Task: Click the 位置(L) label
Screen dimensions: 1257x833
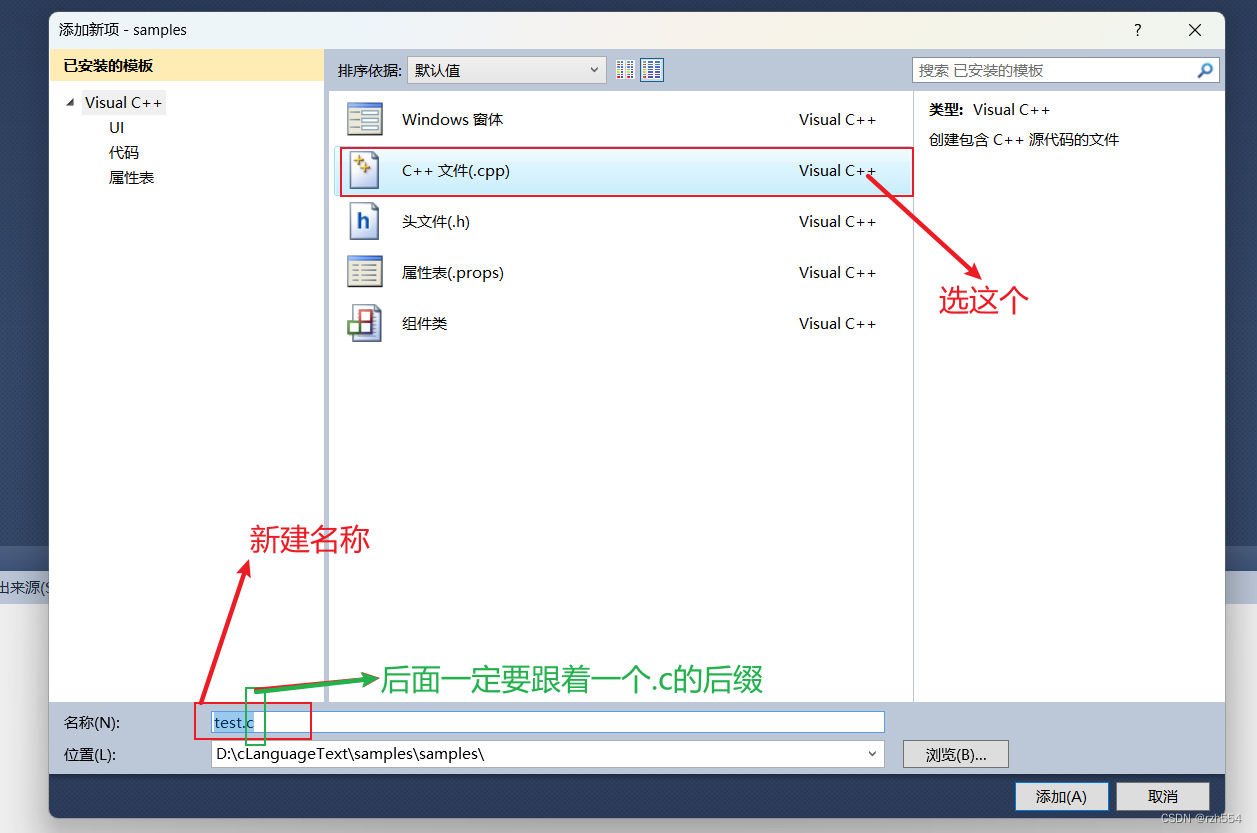Action: (x=90, y=754)
